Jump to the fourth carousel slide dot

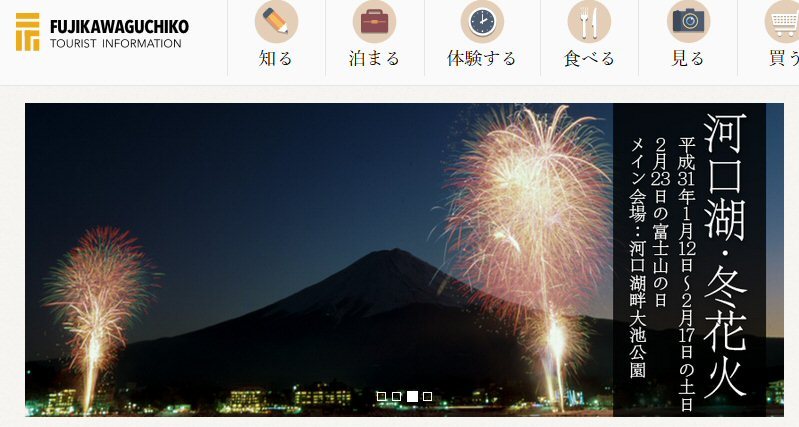pyautogui.click(x=428, y=397)
